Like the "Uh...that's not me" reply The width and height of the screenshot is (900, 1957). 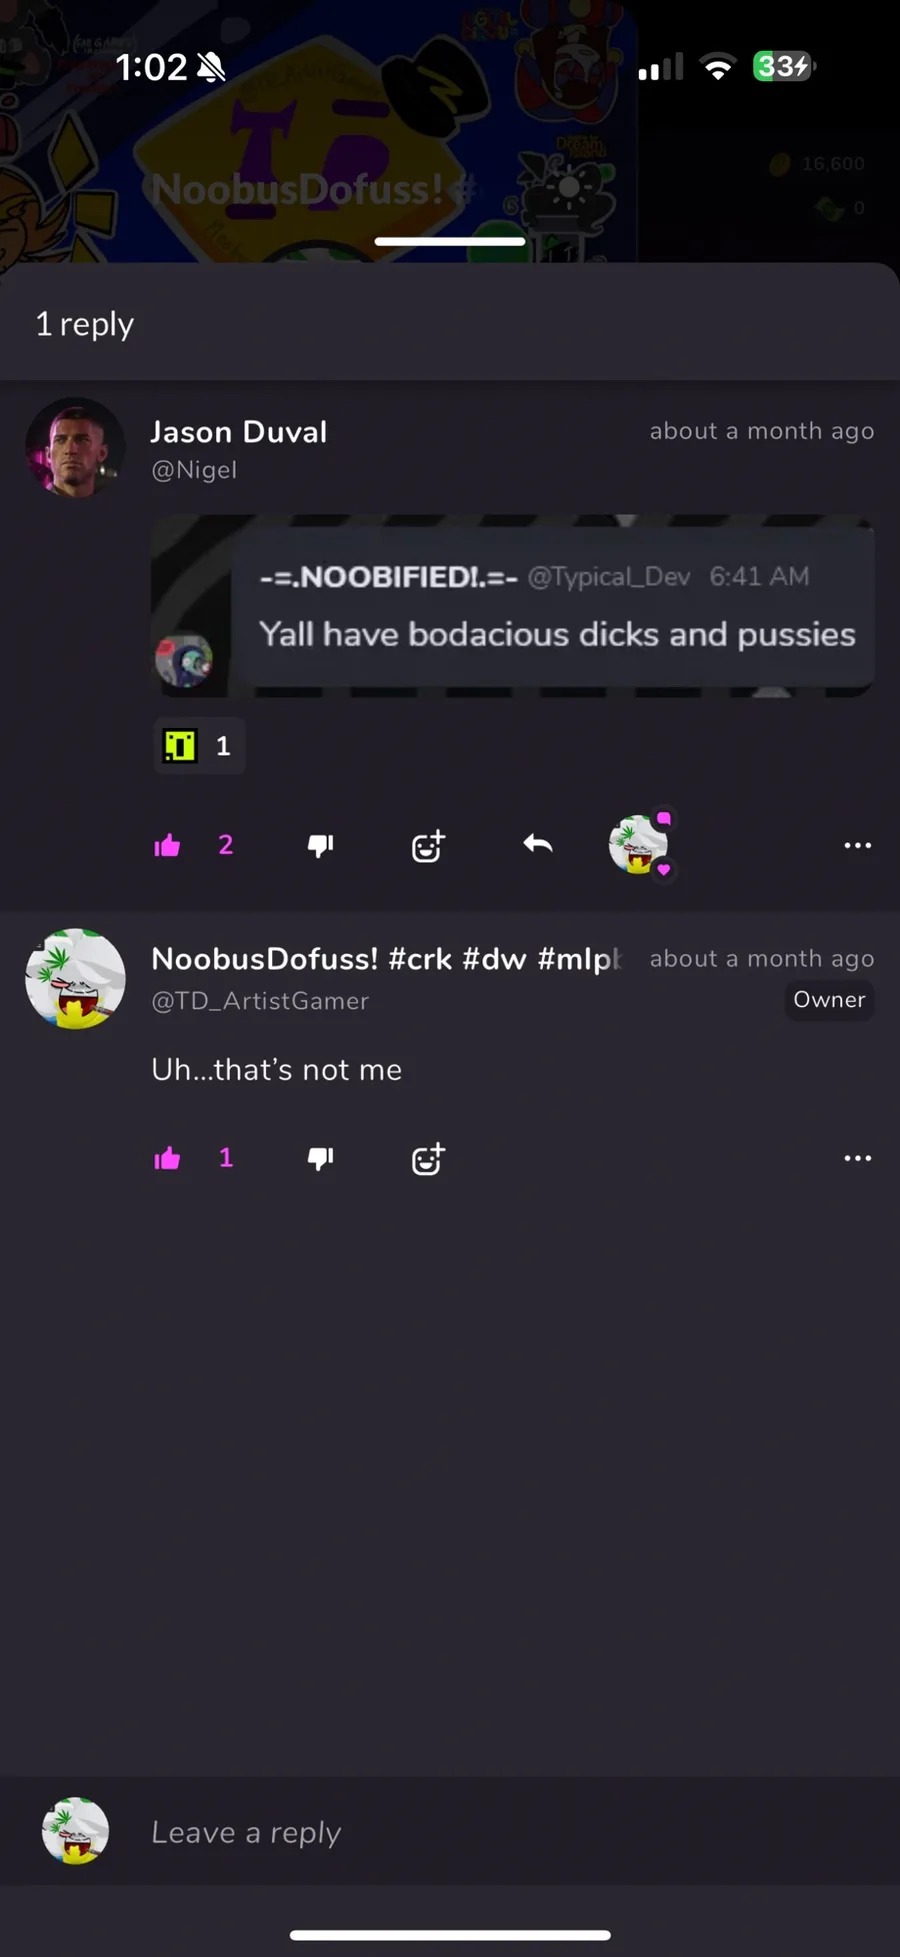(x=167, y=1158)
